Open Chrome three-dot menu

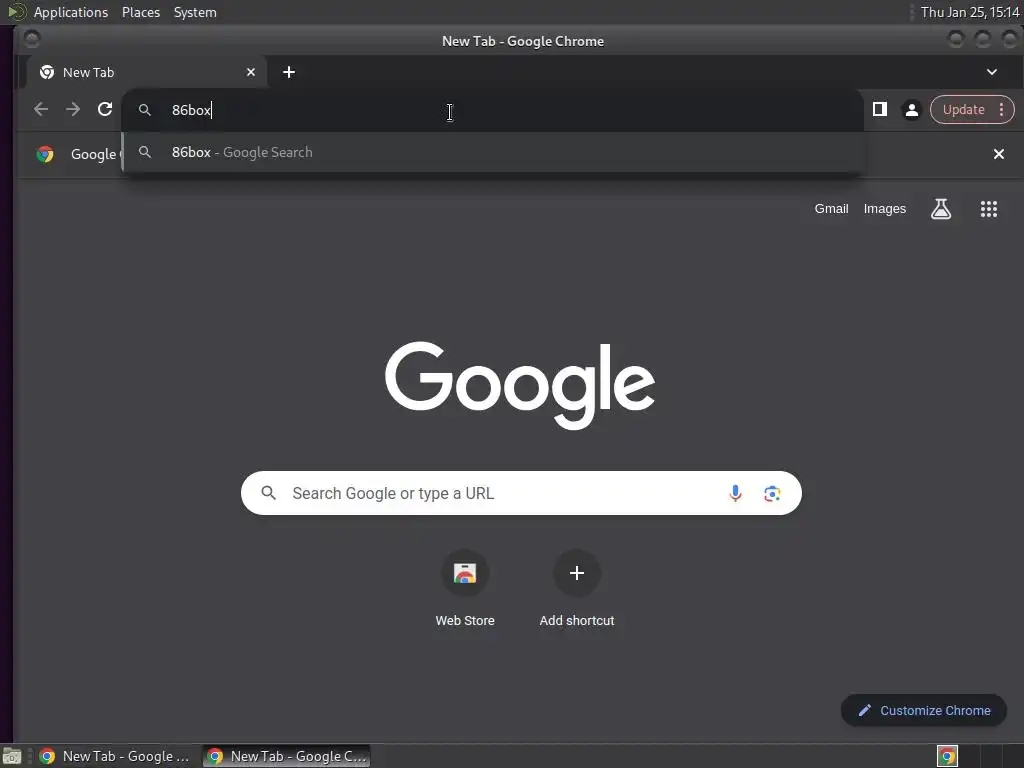click(1001, 110)
